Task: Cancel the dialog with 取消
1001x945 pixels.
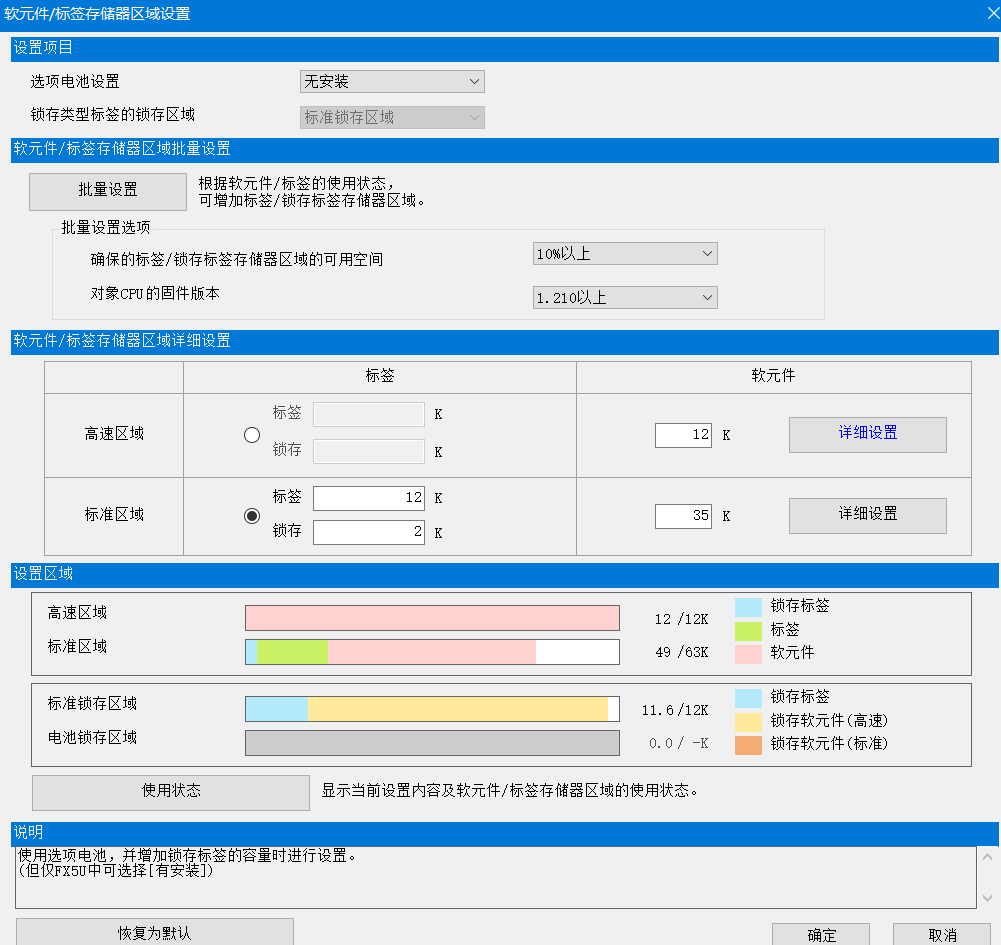Action: pos(942,935)
